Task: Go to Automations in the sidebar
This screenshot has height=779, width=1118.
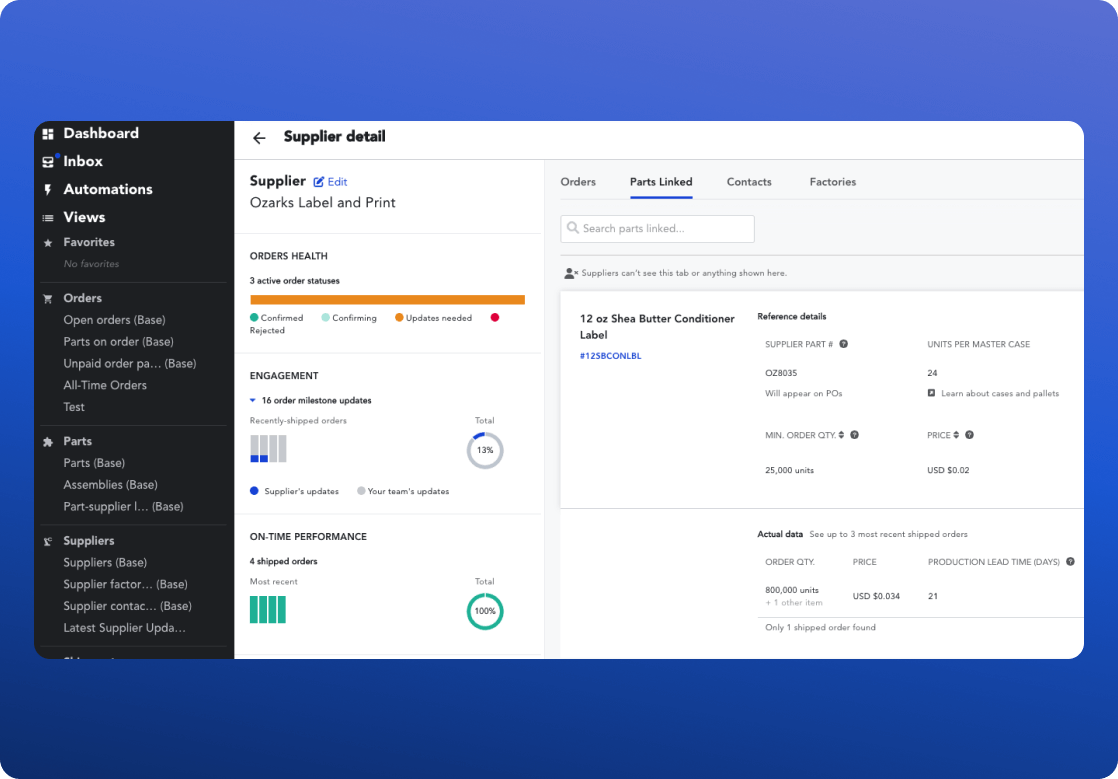Action: (x=108, y=189)
